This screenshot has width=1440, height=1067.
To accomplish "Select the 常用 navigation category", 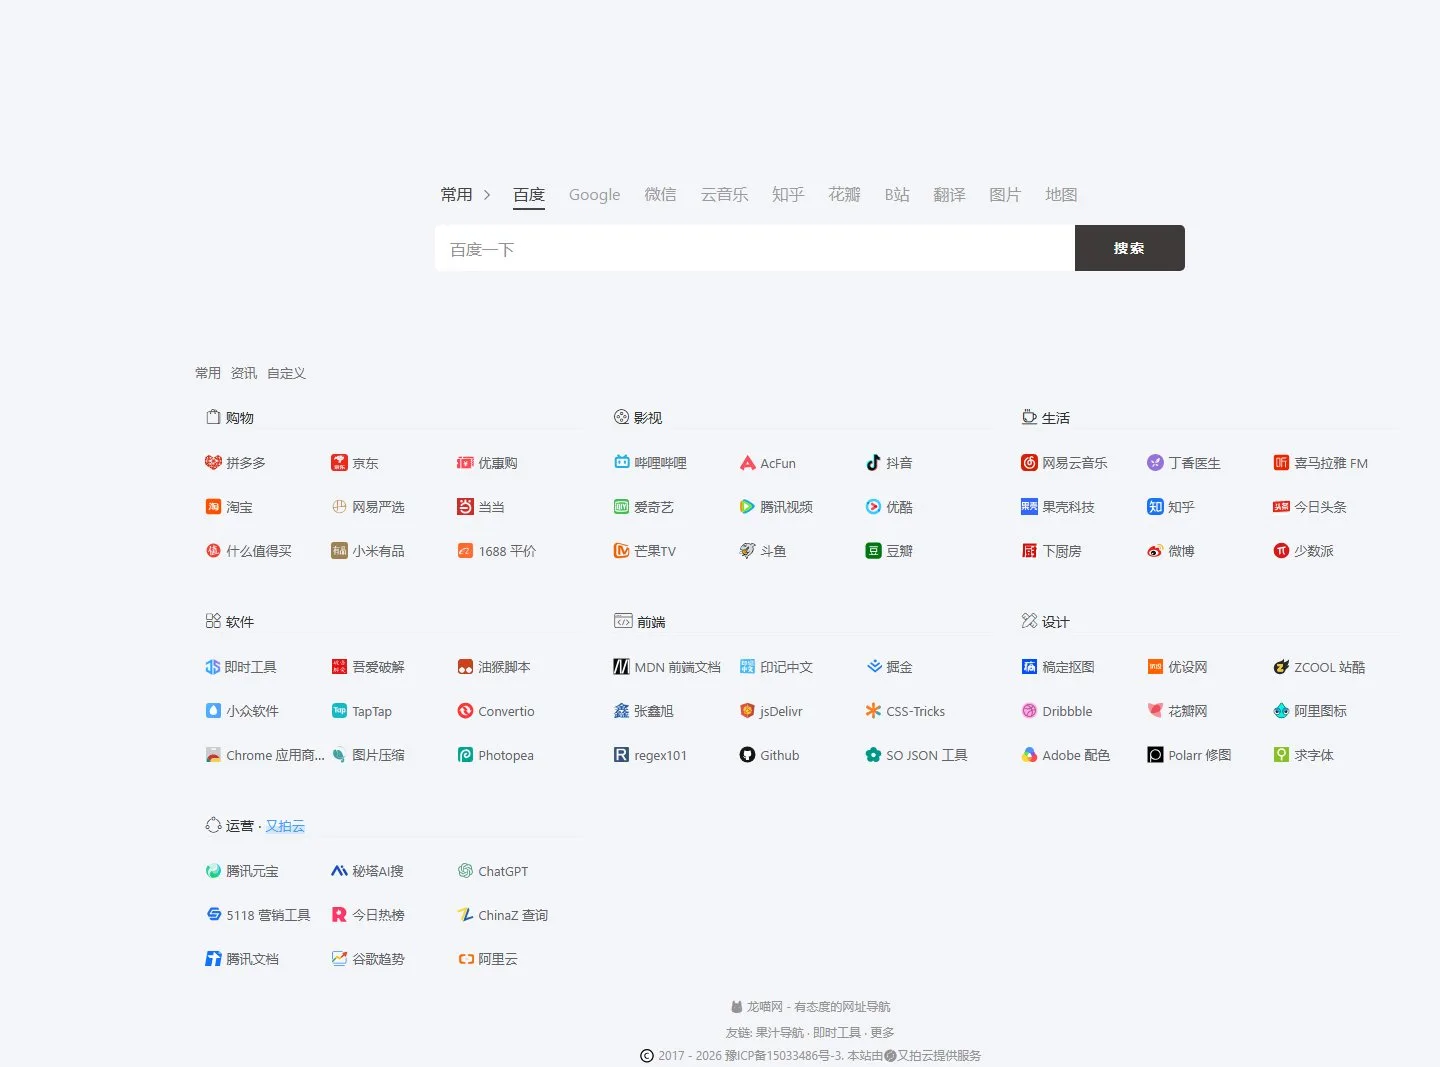I will coord(208,373).
